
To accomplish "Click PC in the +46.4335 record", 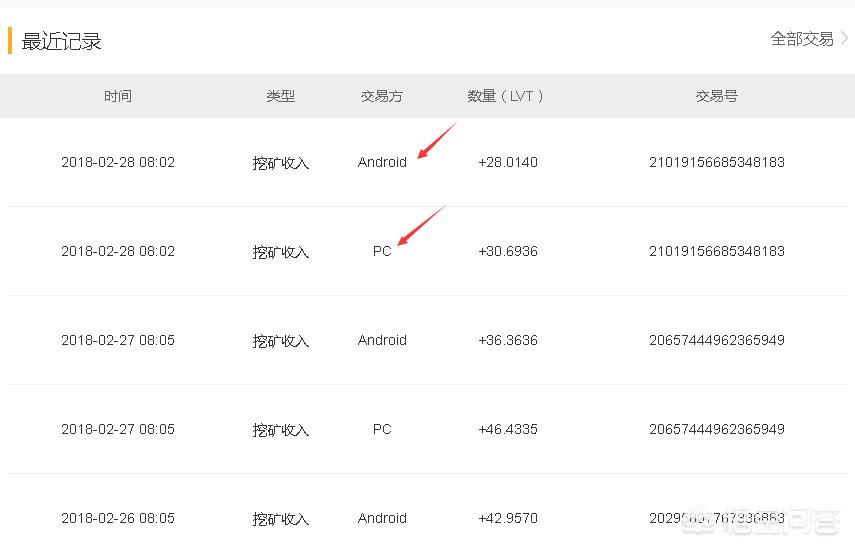I will (x=382, y=429).
